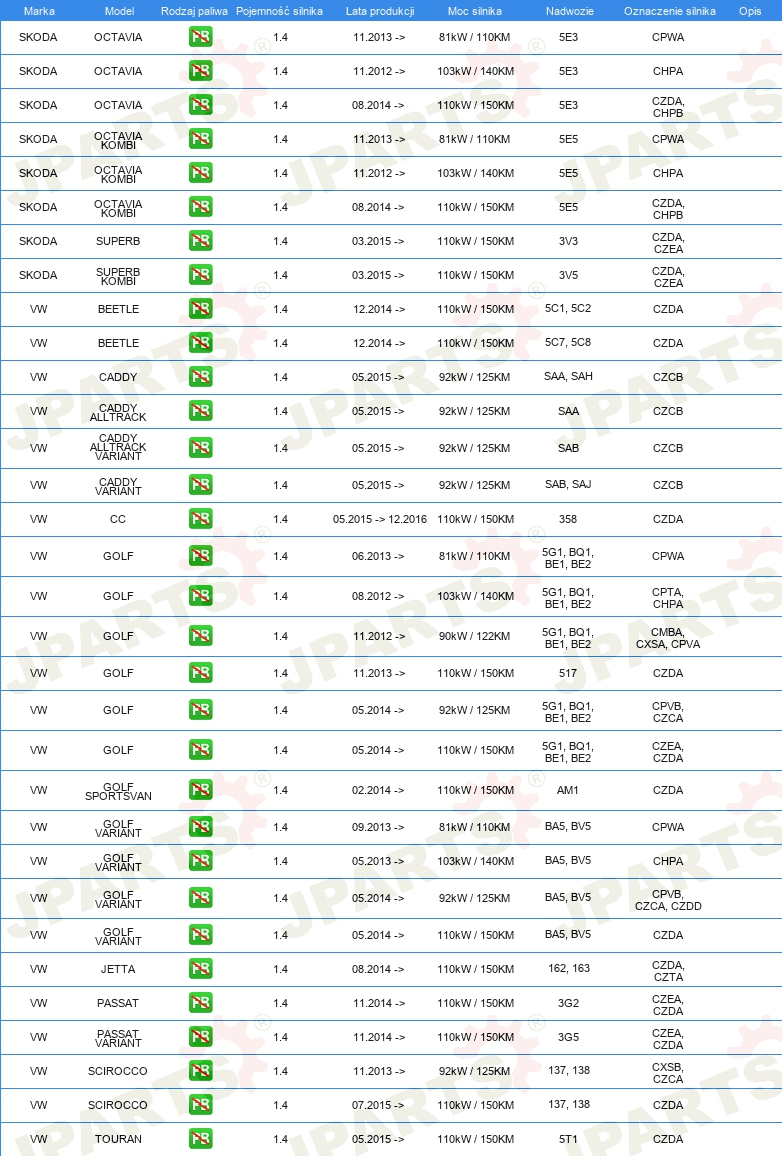Image resolution: width=782 pixels, height=1156 pixels.
Task: Click the Opis column header
Action: coord(750,11)
